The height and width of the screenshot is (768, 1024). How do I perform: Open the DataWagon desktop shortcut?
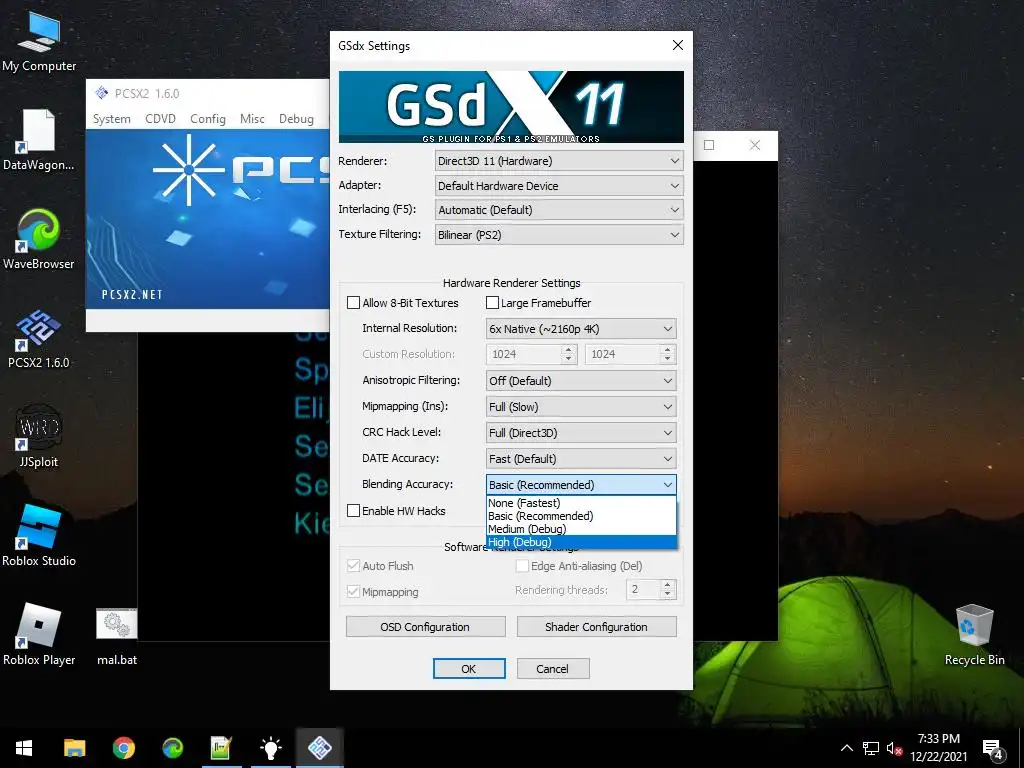(39, 140)
